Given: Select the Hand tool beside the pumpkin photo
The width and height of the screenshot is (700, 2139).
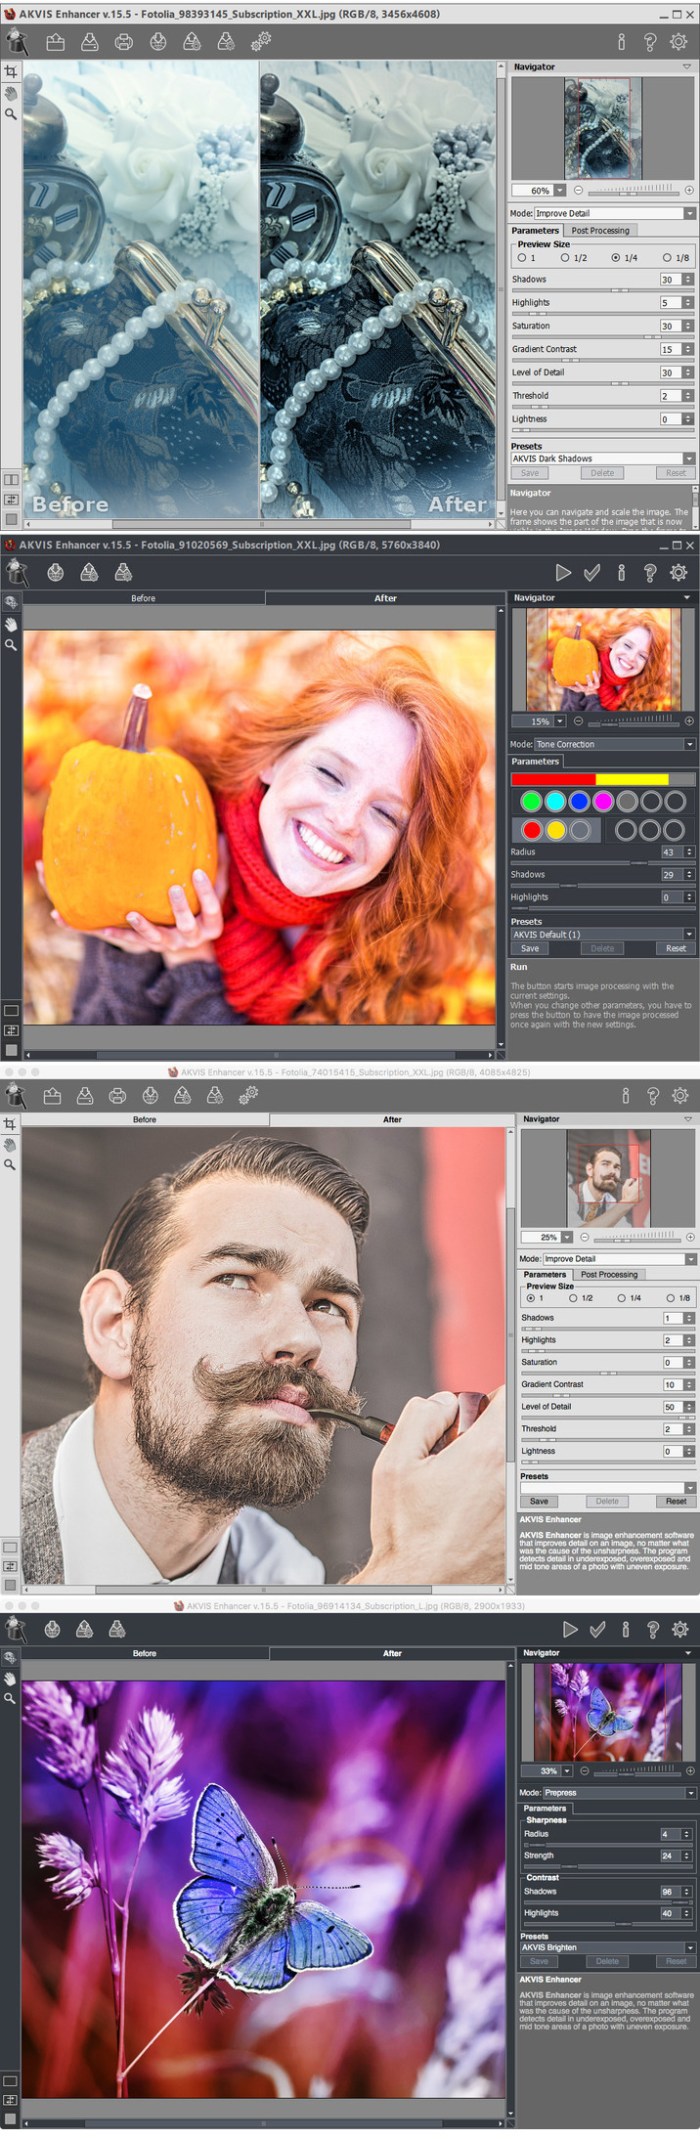Looking at the screenshot, I should 10,624.
